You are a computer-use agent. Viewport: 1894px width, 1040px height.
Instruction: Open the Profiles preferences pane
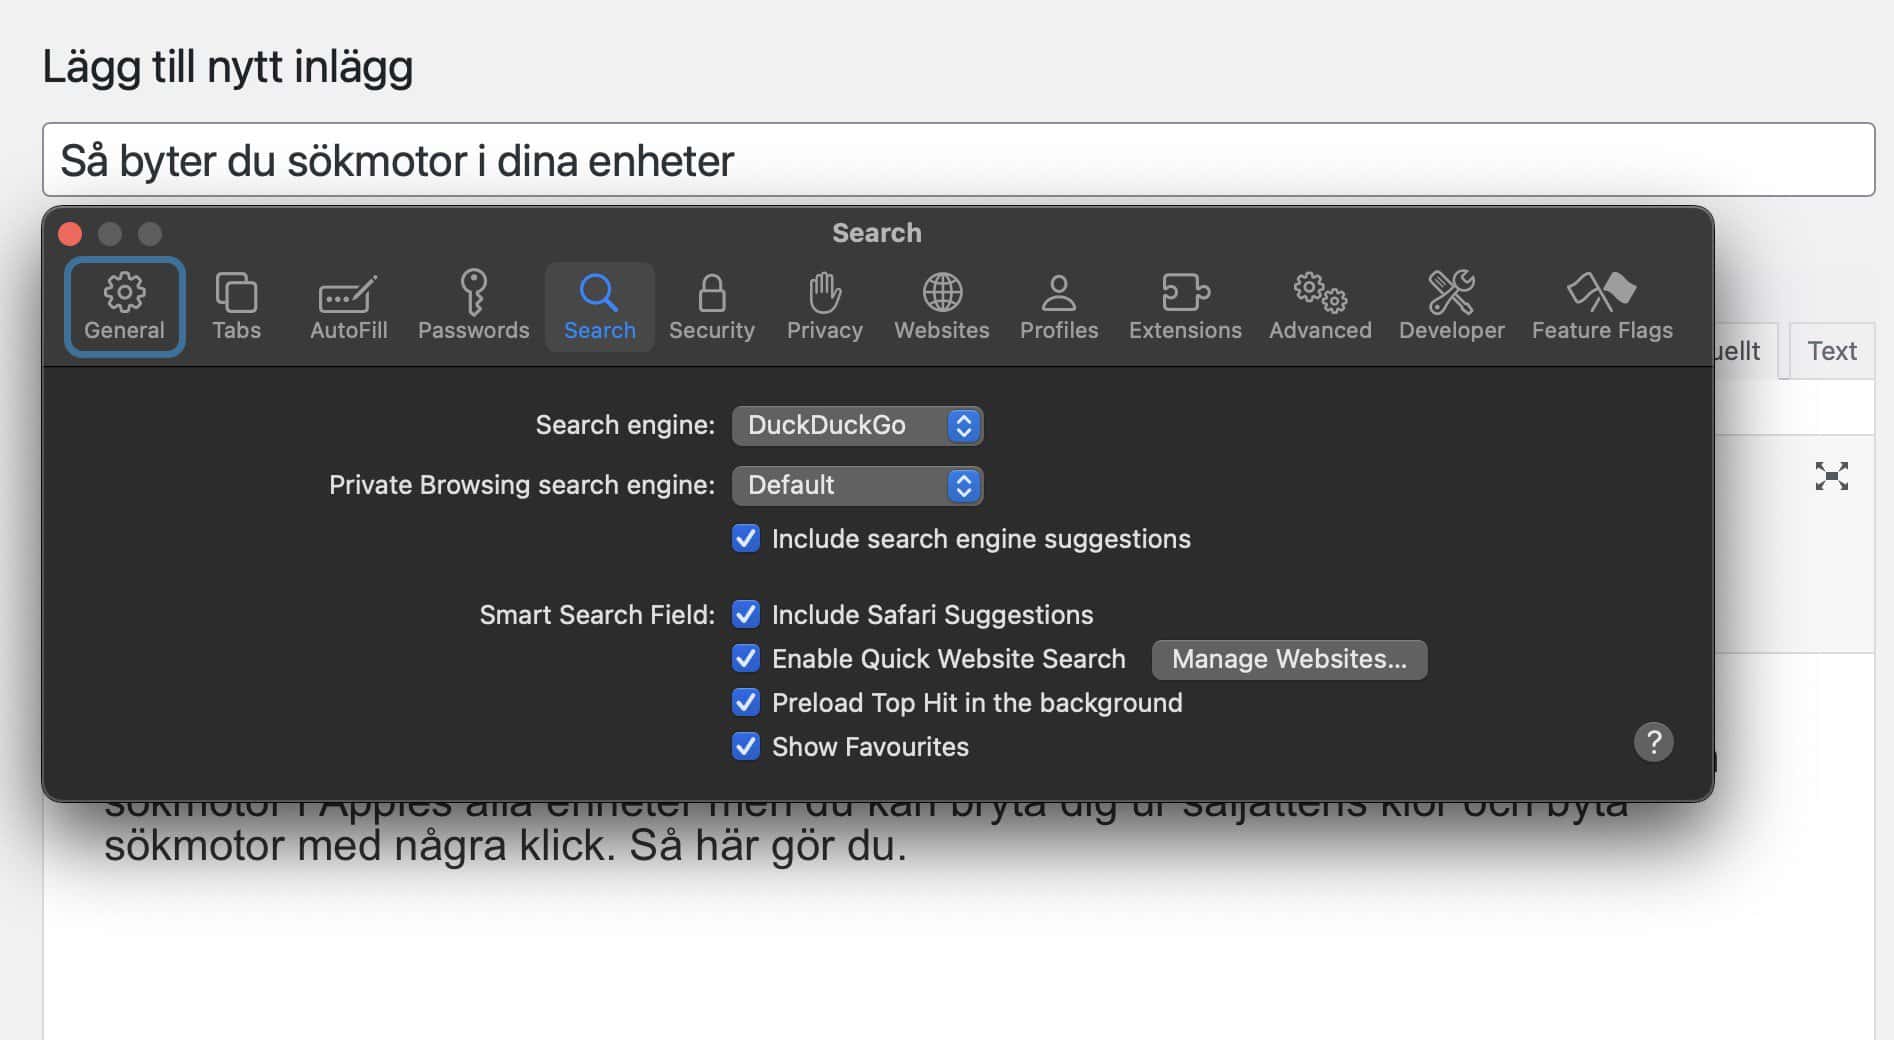pos(1058,307)
